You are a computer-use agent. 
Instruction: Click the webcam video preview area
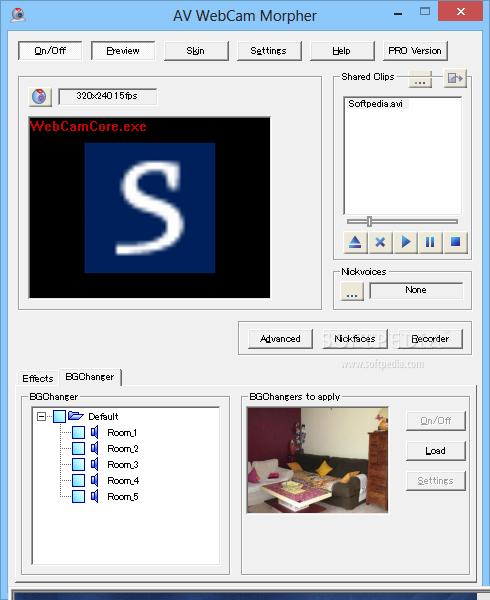pos(150,208)
